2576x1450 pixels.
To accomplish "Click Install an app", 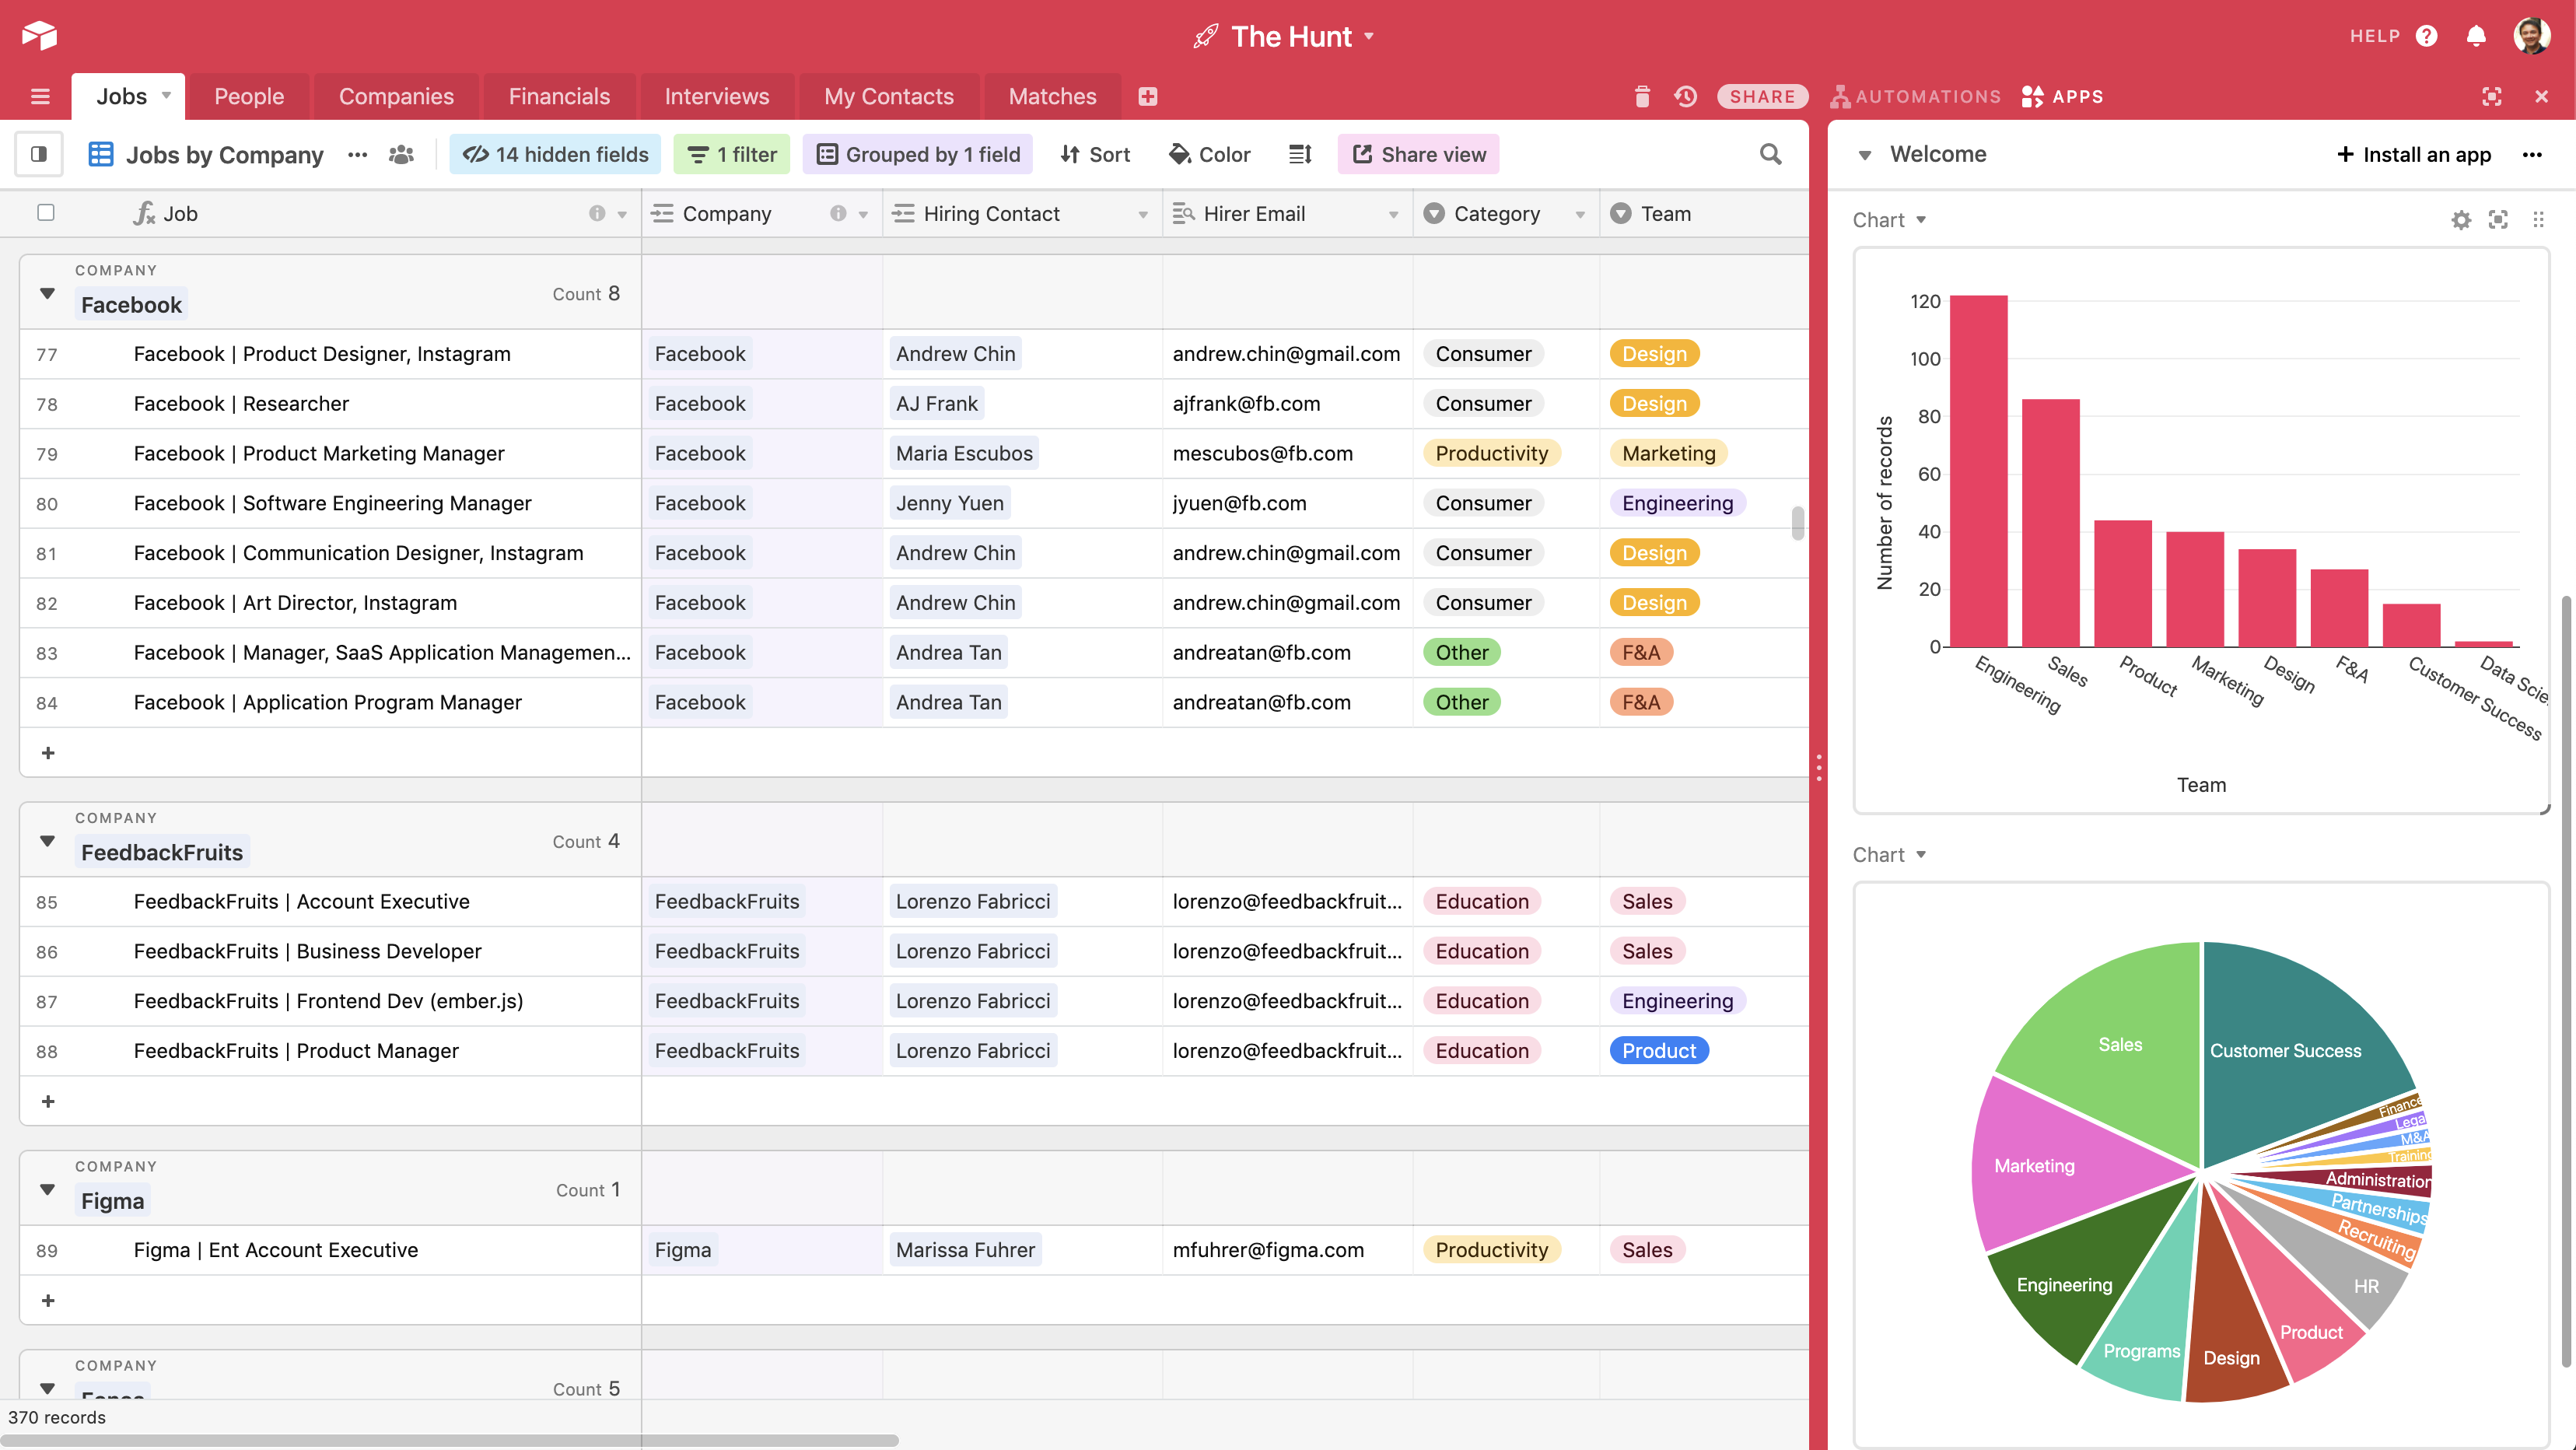I will (x=2414, y=154).
